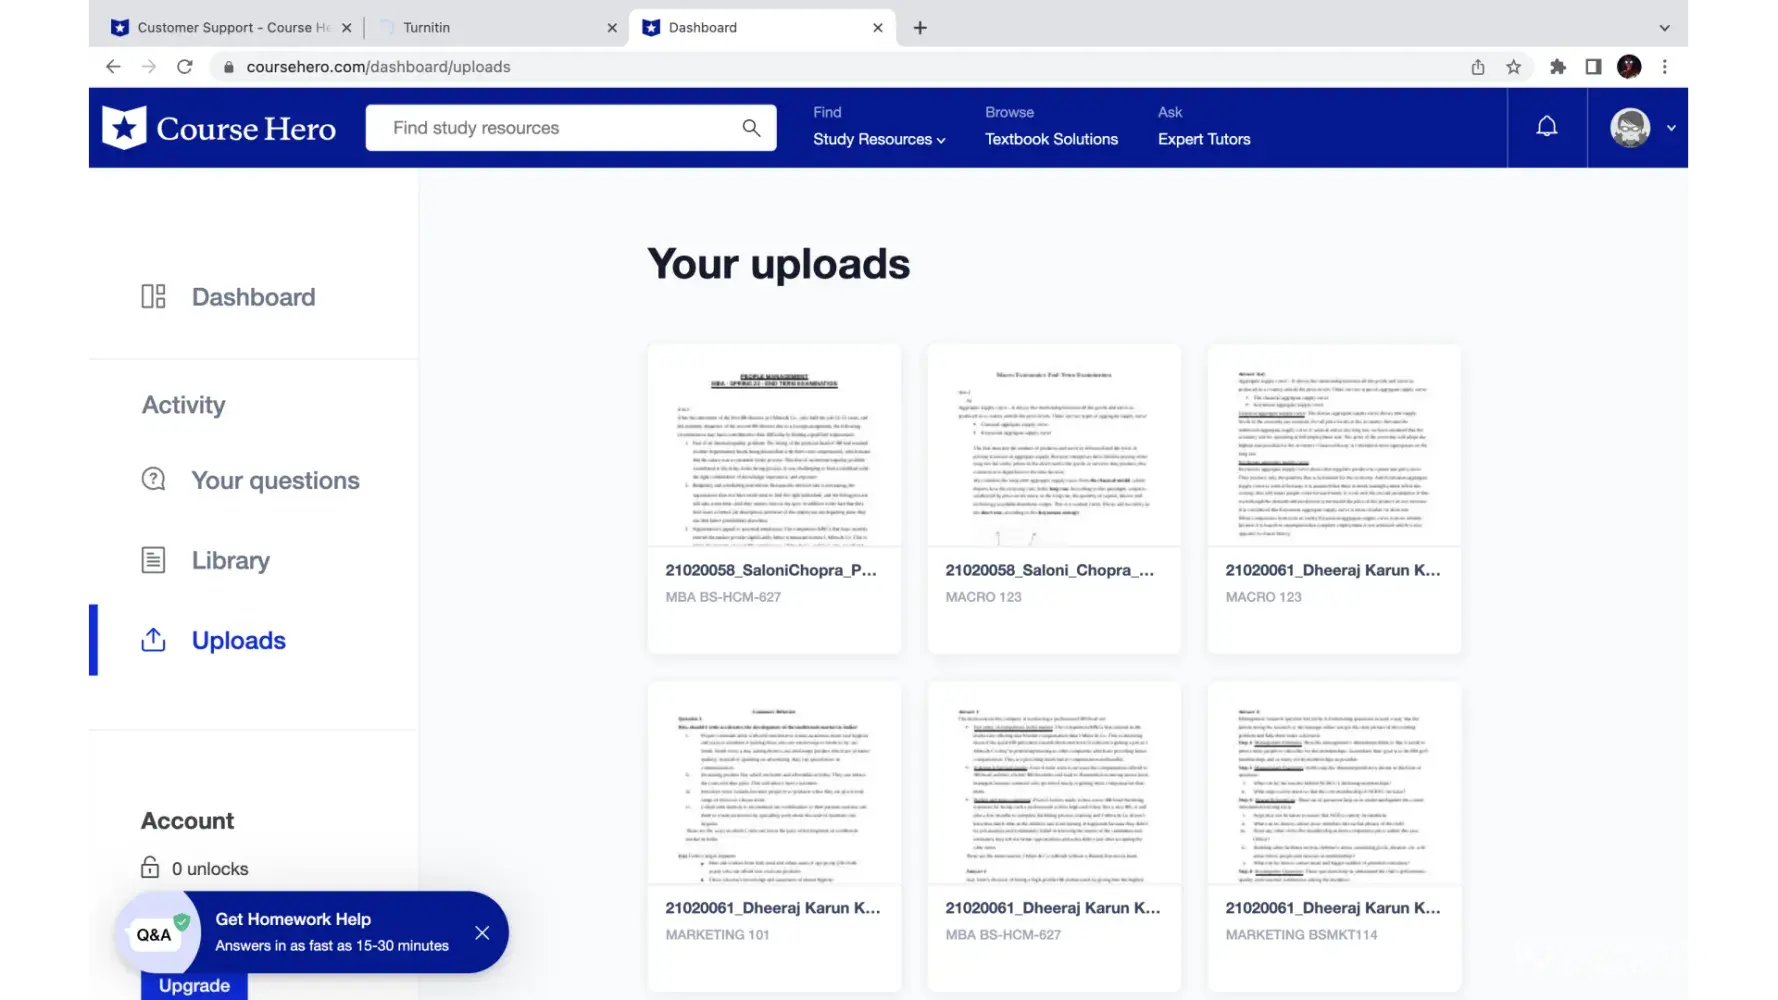Toggle the browser side panel
This screenshot has width=1778, height=1000.
point(1594,67)
